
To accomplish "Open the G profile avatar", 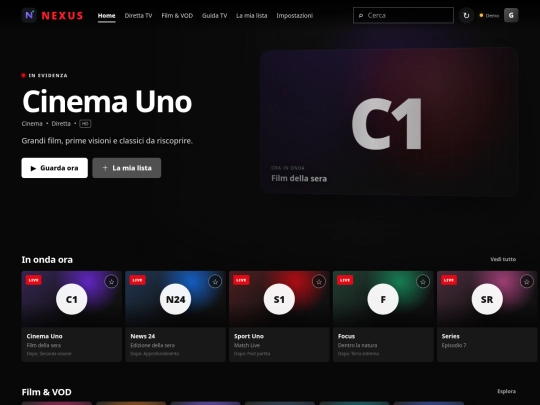I will point(511,15).
